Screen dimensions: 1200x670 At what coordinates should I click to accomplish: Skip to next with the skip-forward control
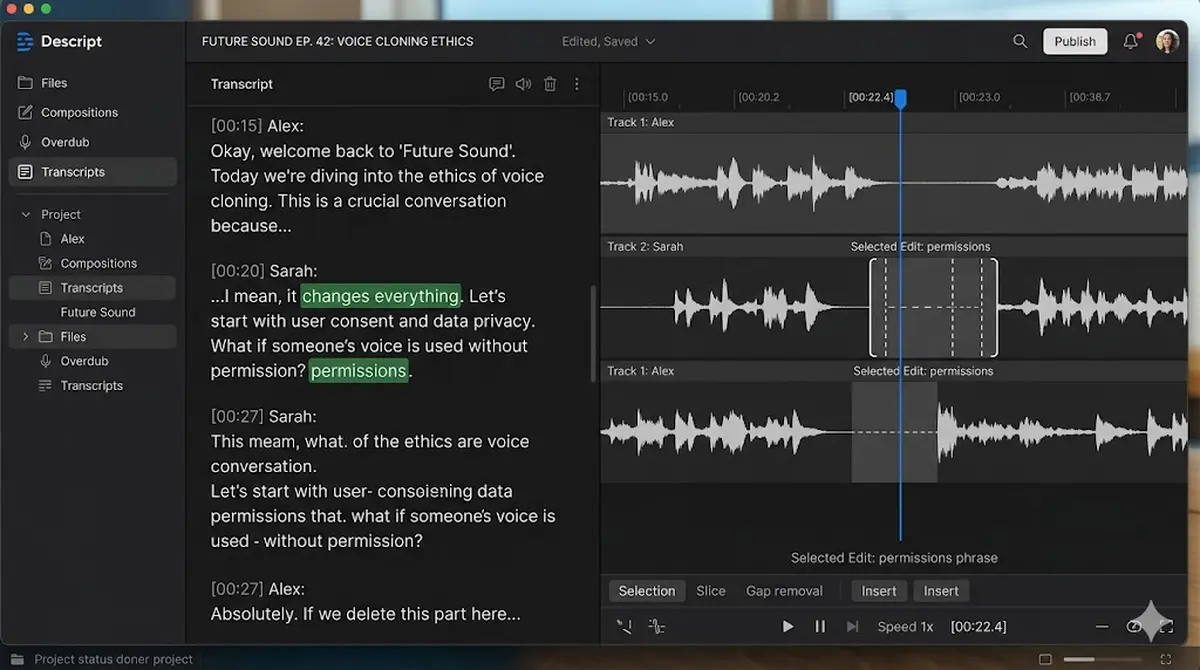(852, 627)
